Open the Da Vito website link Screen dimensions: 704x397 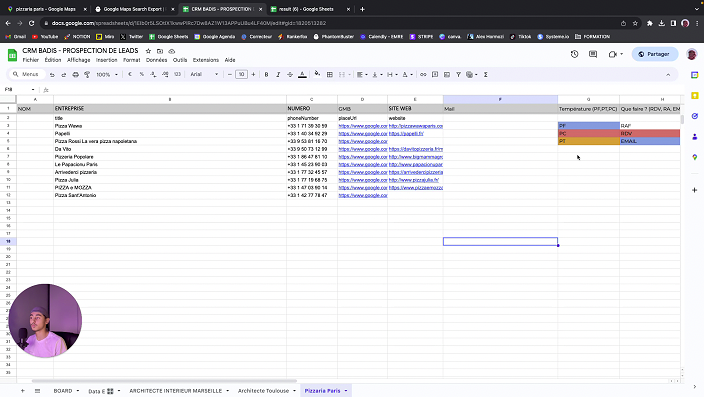click(416, 149)
